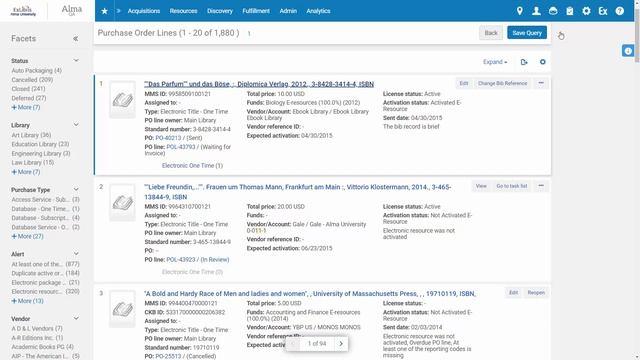The height and width of the screenshot is (360, 640).
Task: Click book thumbnail for Das Parfum
Action: click(x=122, y=100)
